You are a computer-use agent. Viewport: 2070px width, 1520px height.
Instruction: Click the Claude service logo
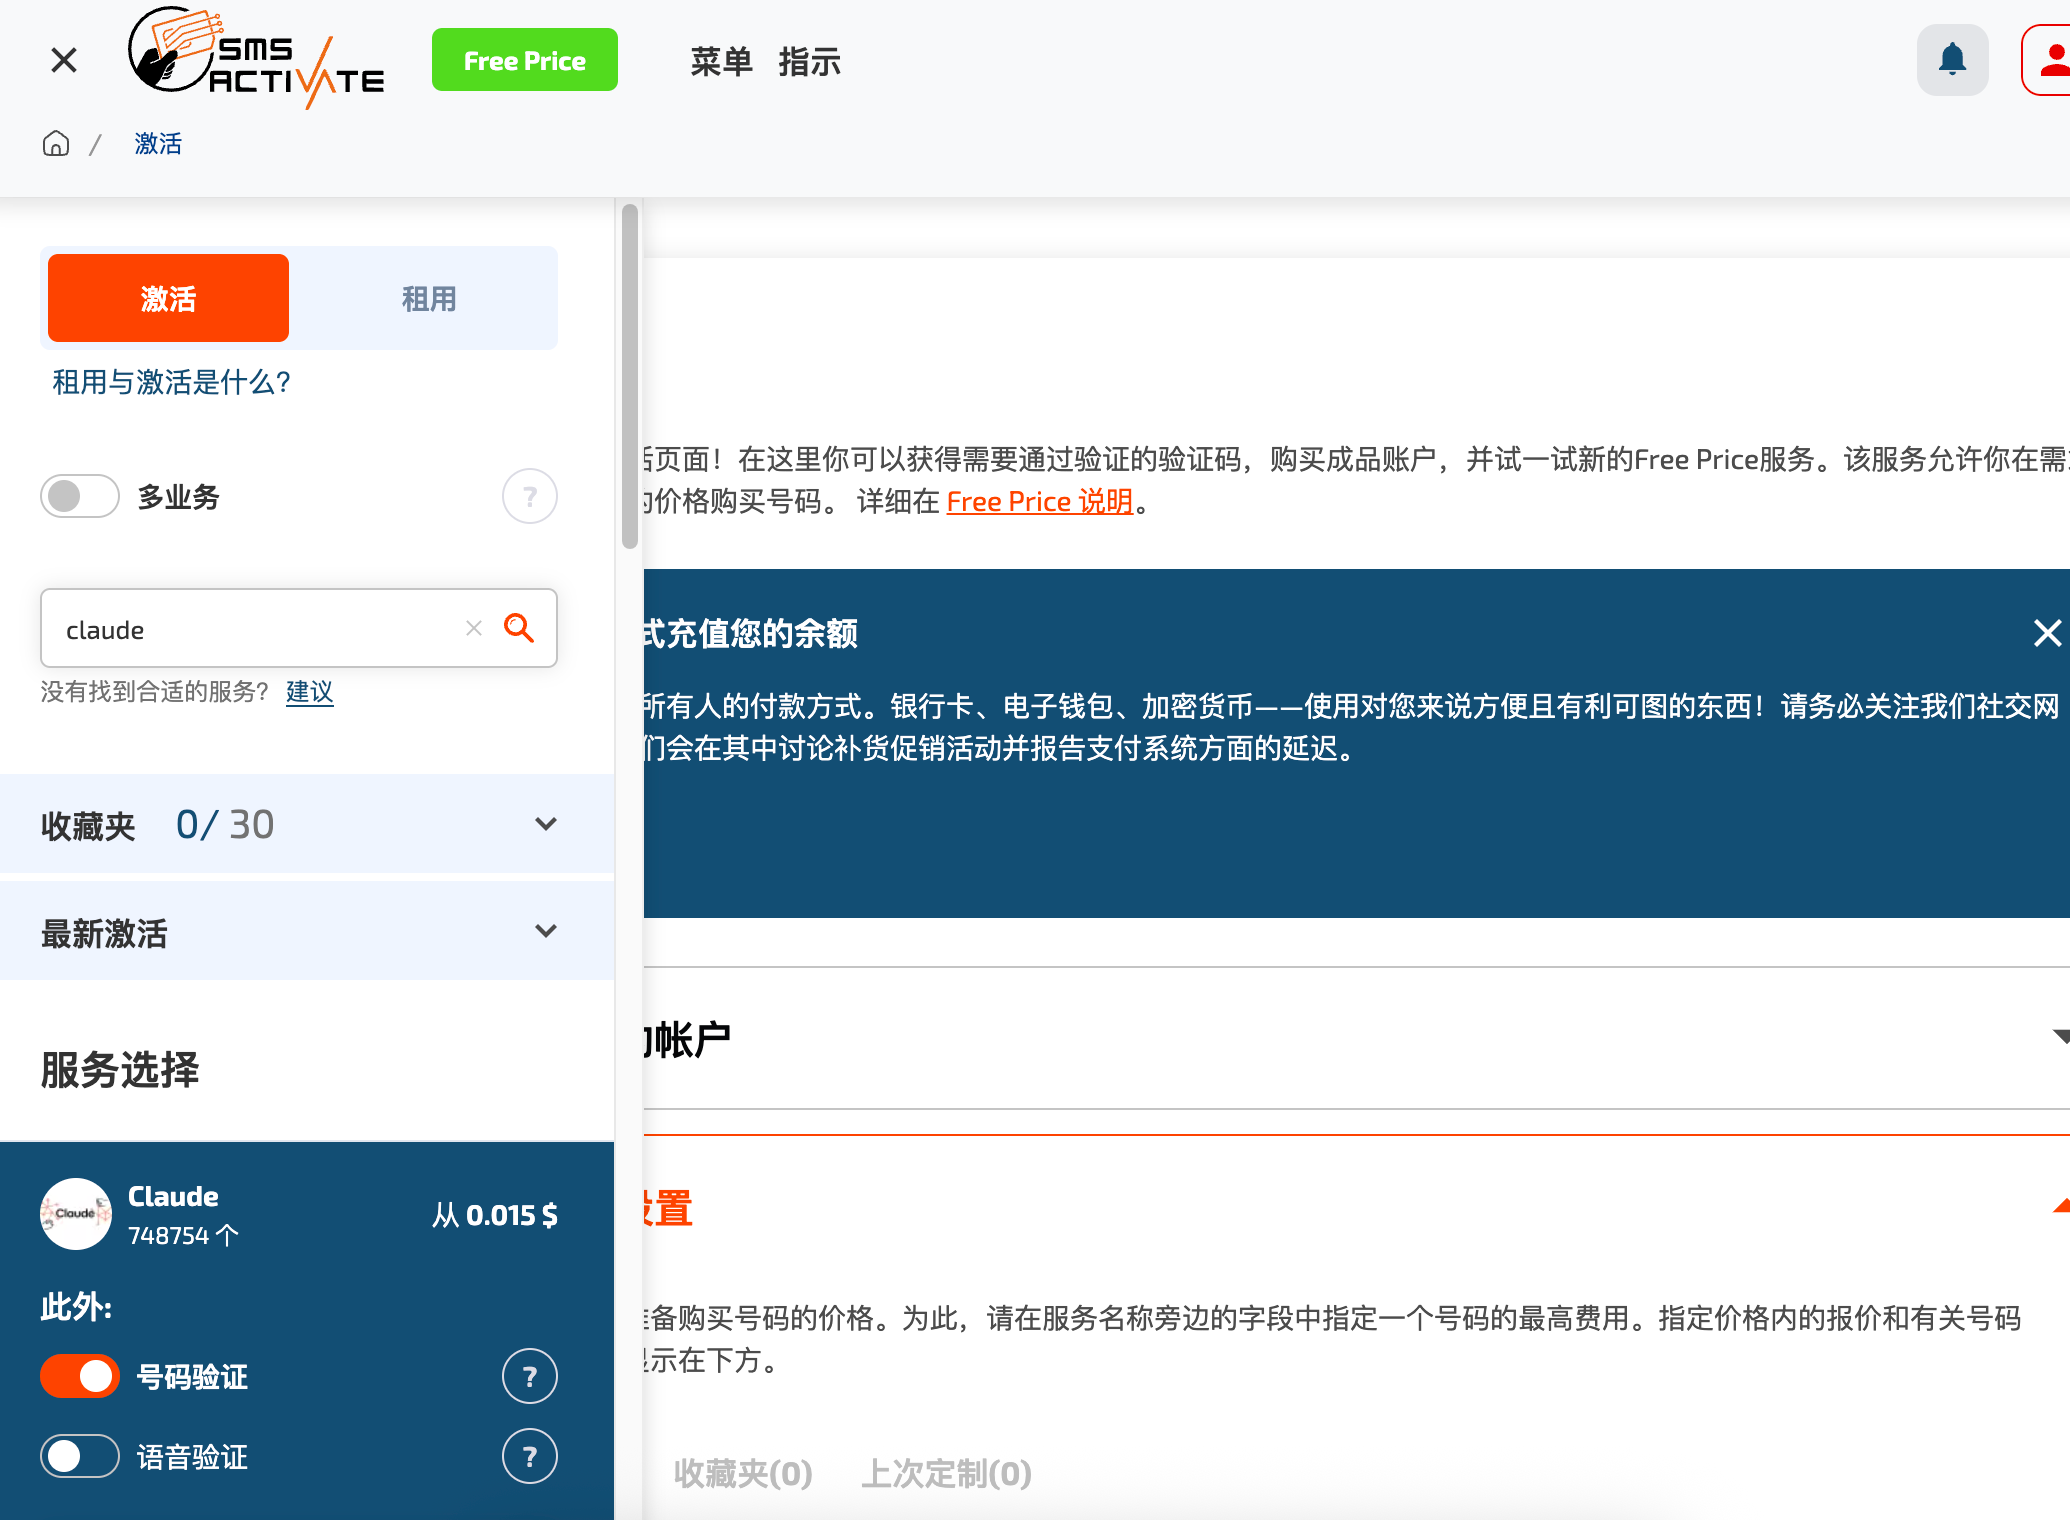point(76,1214)
